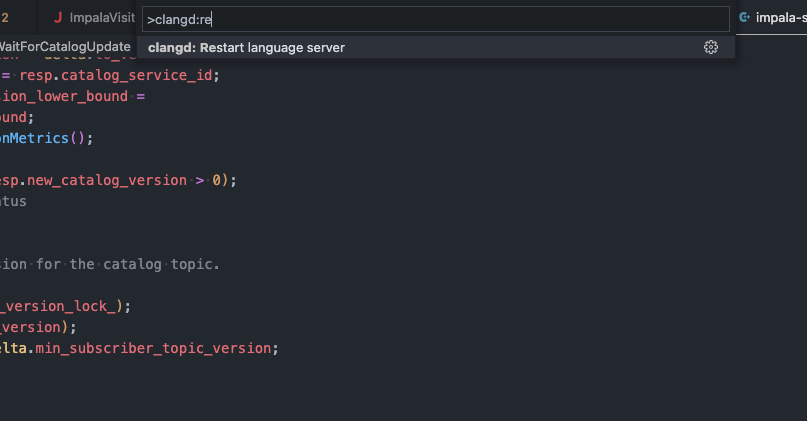Click the comment 'for the catalog topic.'

pyautogui.click(x=128, y=265)
